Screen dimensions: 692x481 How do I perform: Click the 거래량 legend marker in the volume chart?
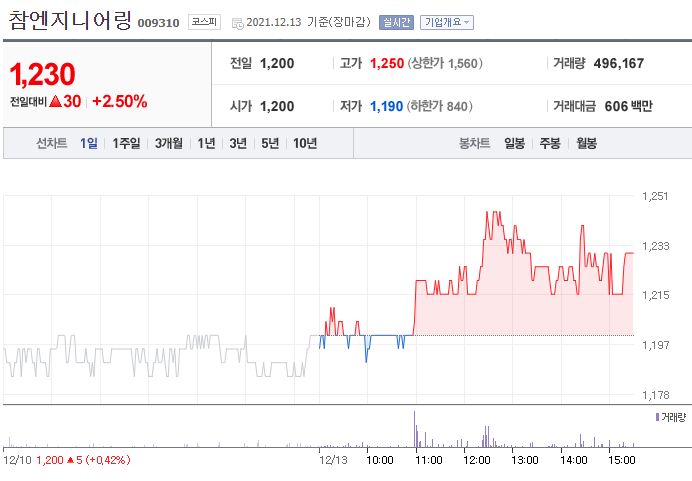(658, 417)
